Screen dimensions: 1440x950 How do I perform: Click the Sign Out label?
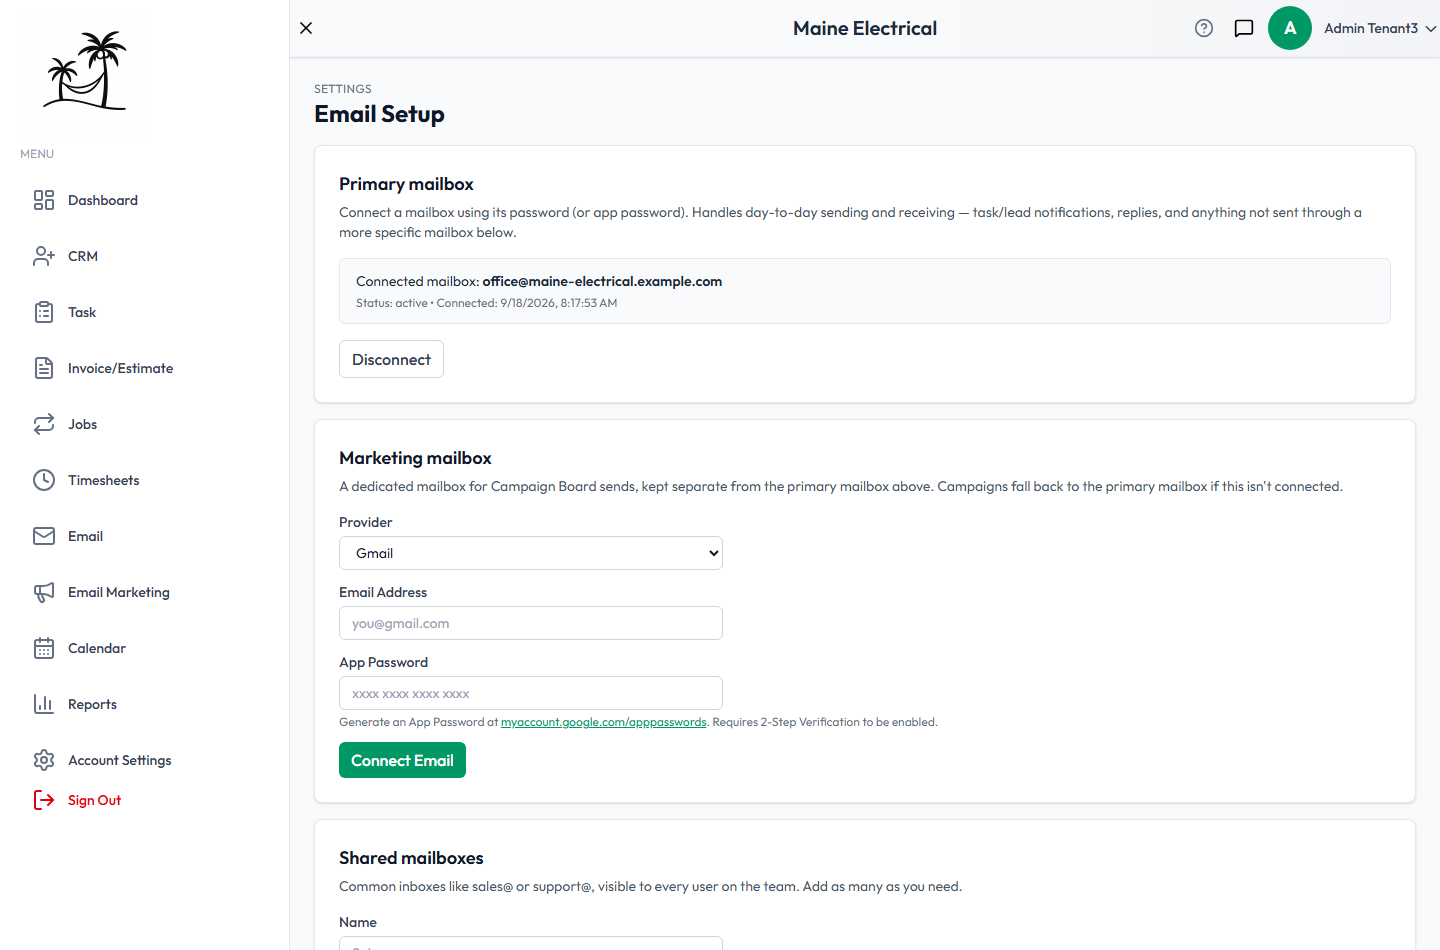coord(95,800)
